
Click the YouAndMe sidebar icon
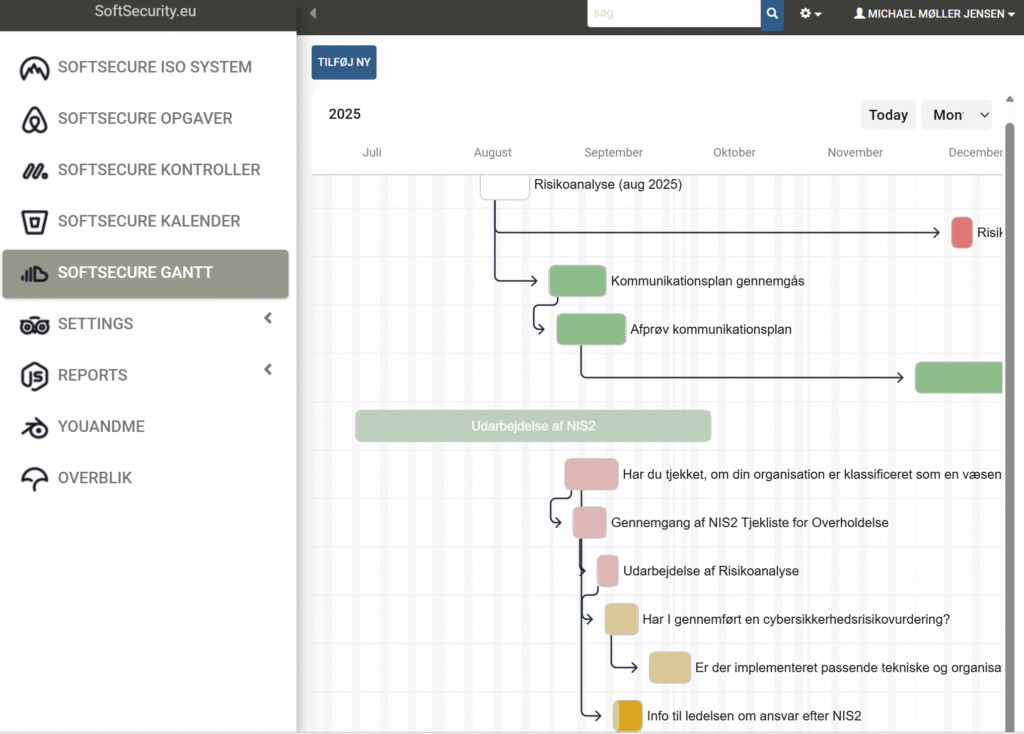35,427
